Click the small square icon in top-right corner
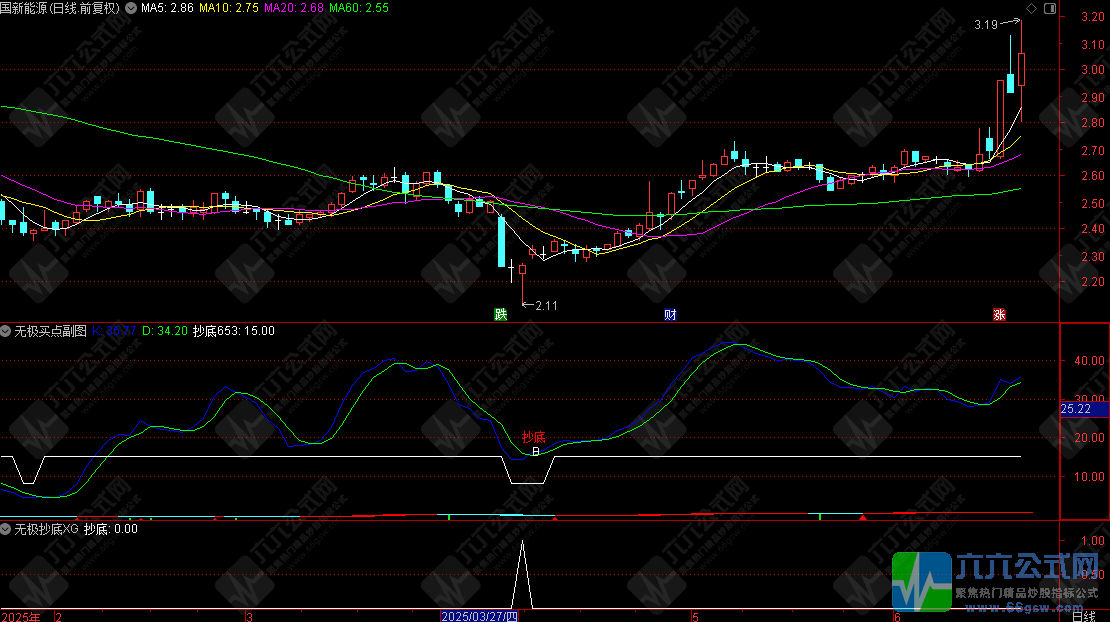The width and height of the screenshot is (1110, 622). pos(1048,7)
